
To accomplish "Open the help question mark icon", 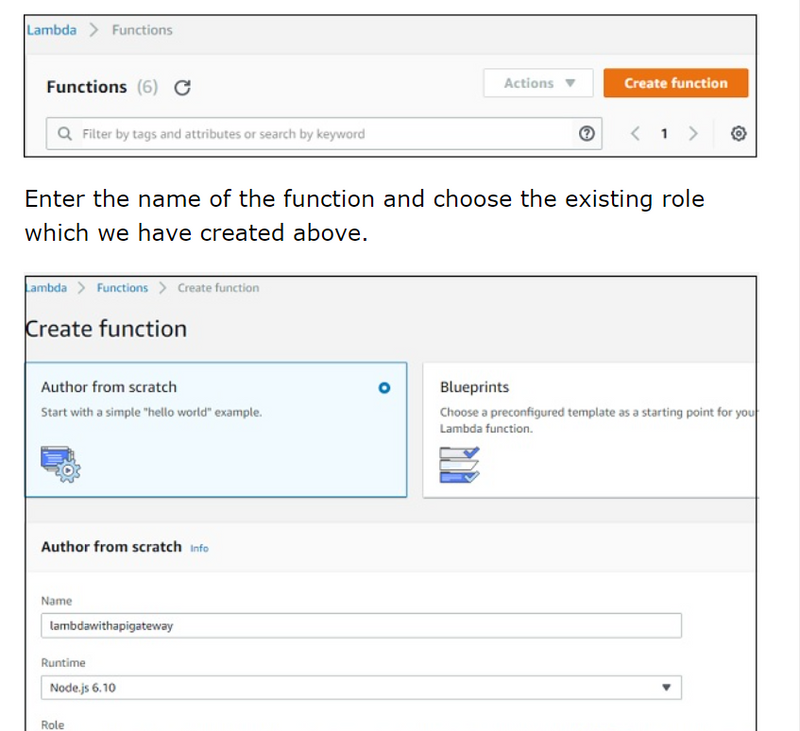I will coord(587,134).
